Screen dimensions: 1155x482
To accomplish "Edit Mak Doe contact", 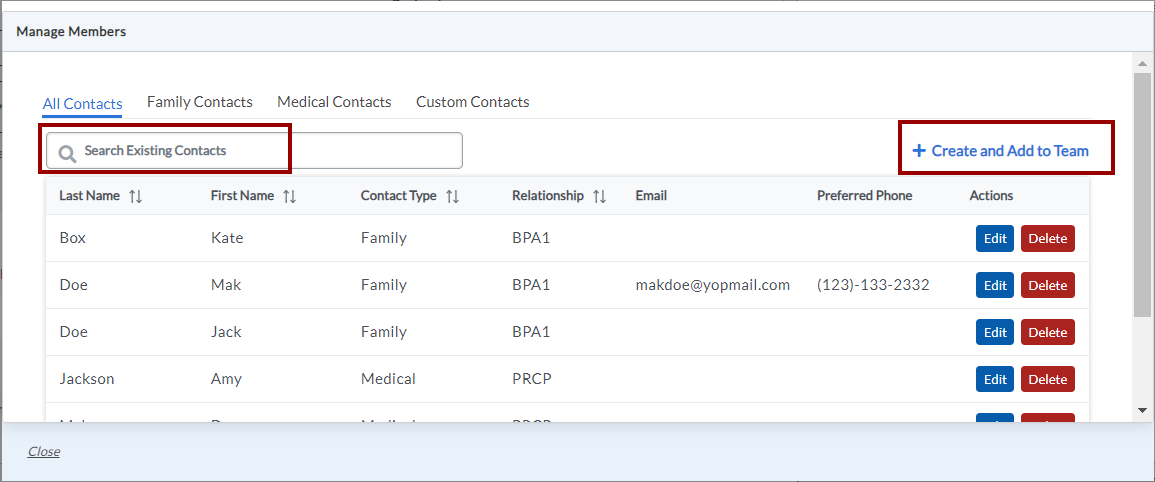I will click(x=995, y=286).
